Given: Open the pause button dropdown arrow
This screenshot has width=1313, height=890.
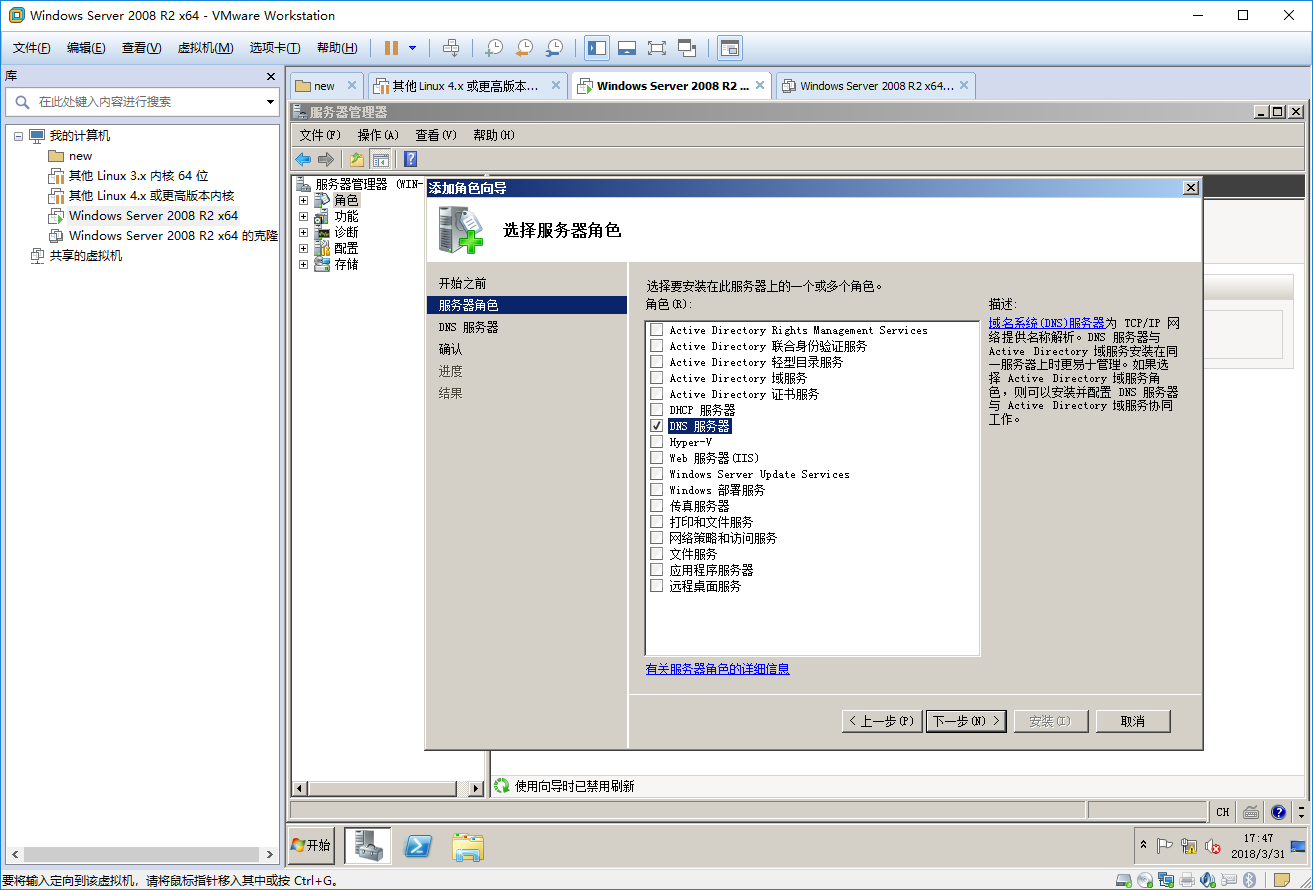Looking at the screenshot, I should (x=412, y=47).
